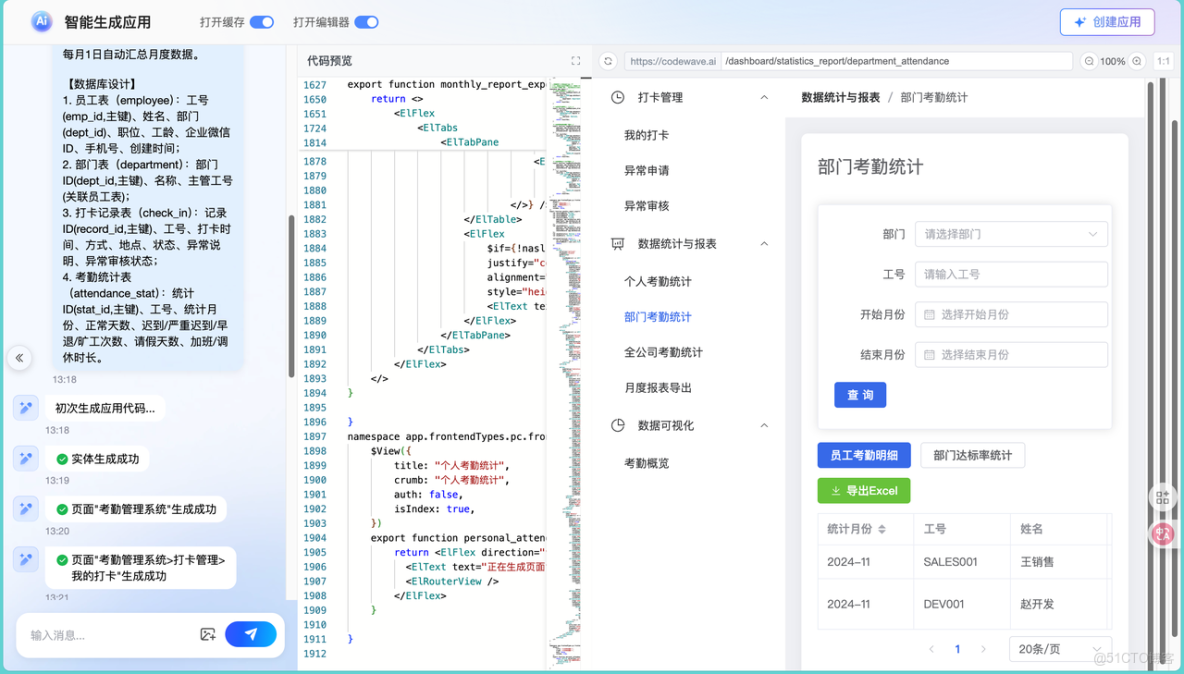Viewport: 1184px width, 674px height.
Task: Click the 创建应用 button
Action: tap(1107, 21)
